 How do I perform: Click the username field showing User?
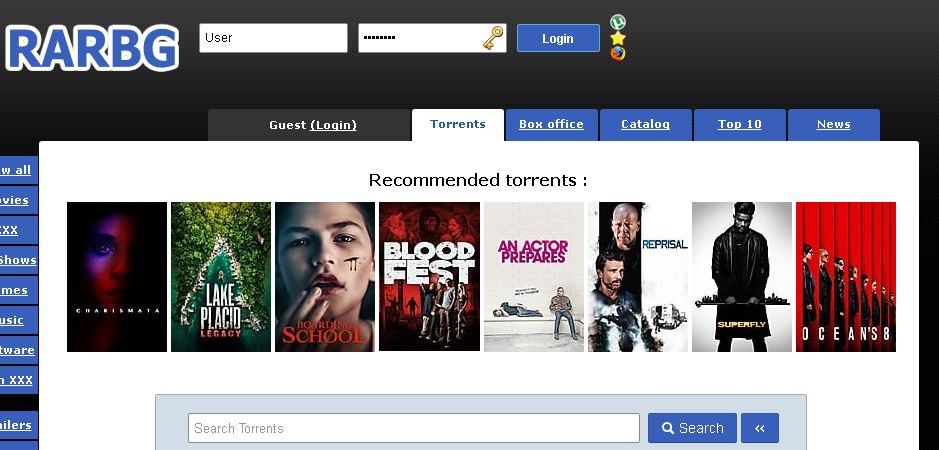273,38
